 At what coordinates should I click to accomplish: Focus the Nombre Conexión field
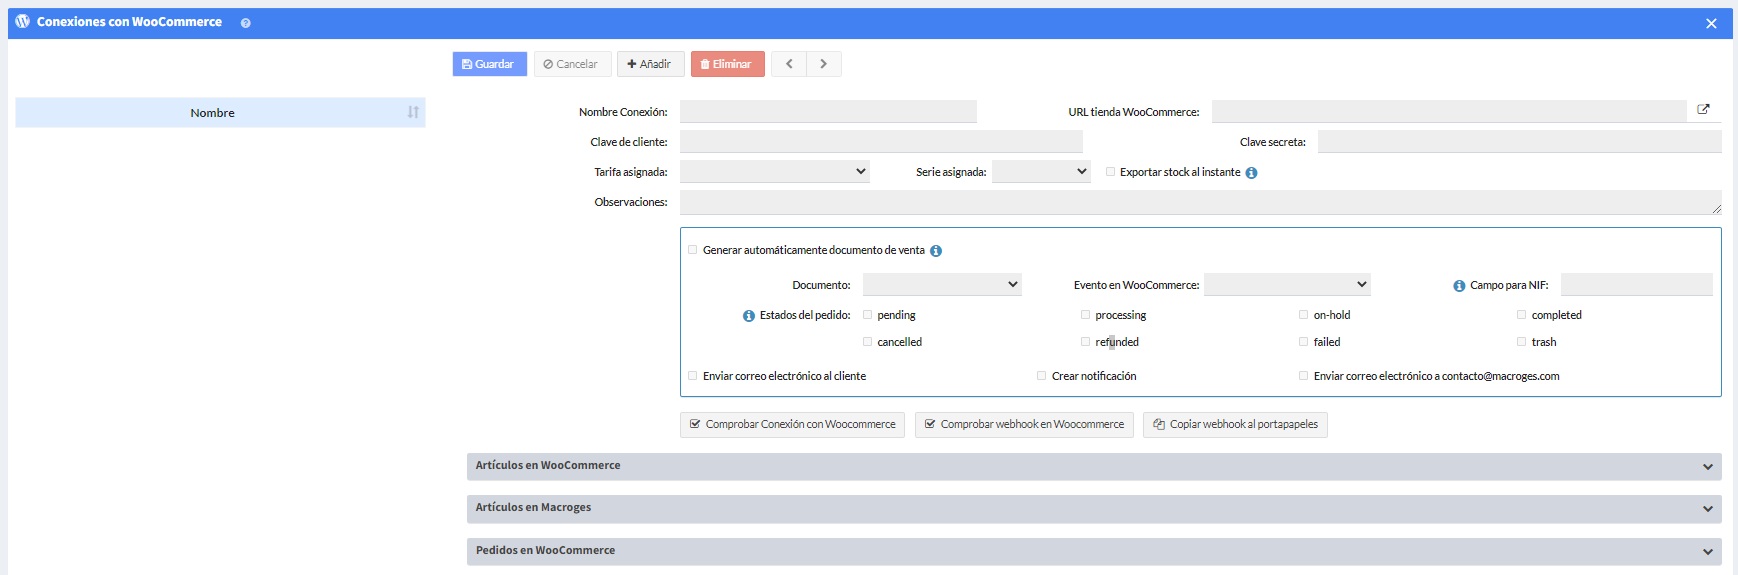pyautogui.click(x=828, y=112)
